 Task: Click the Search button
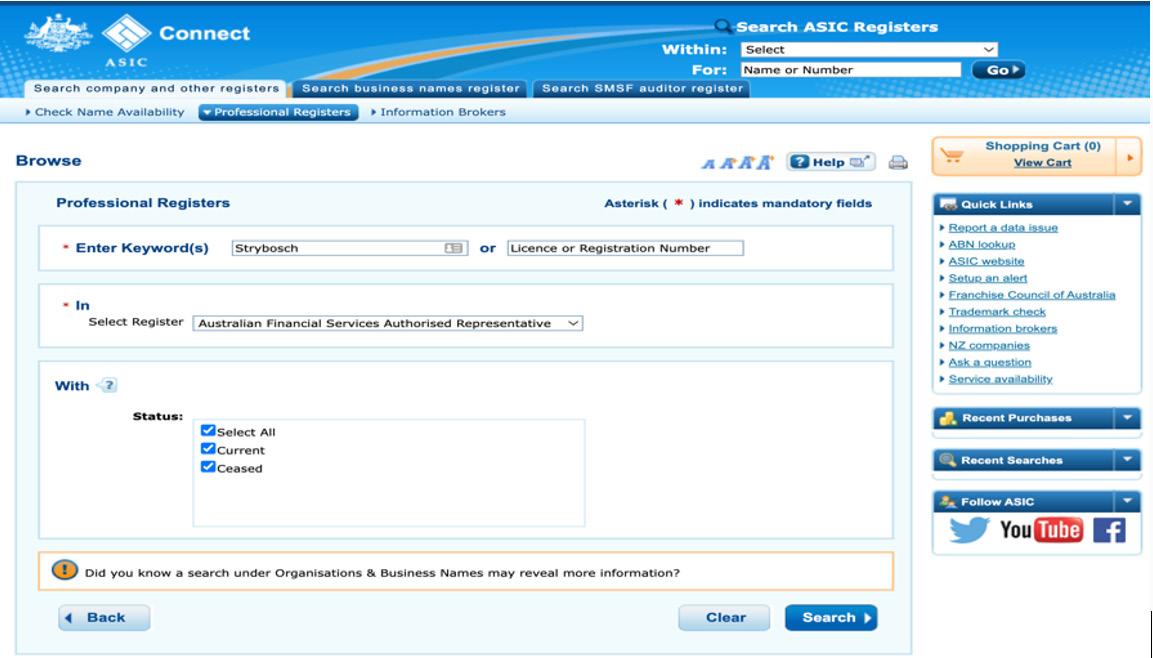[x=831, y=618]
